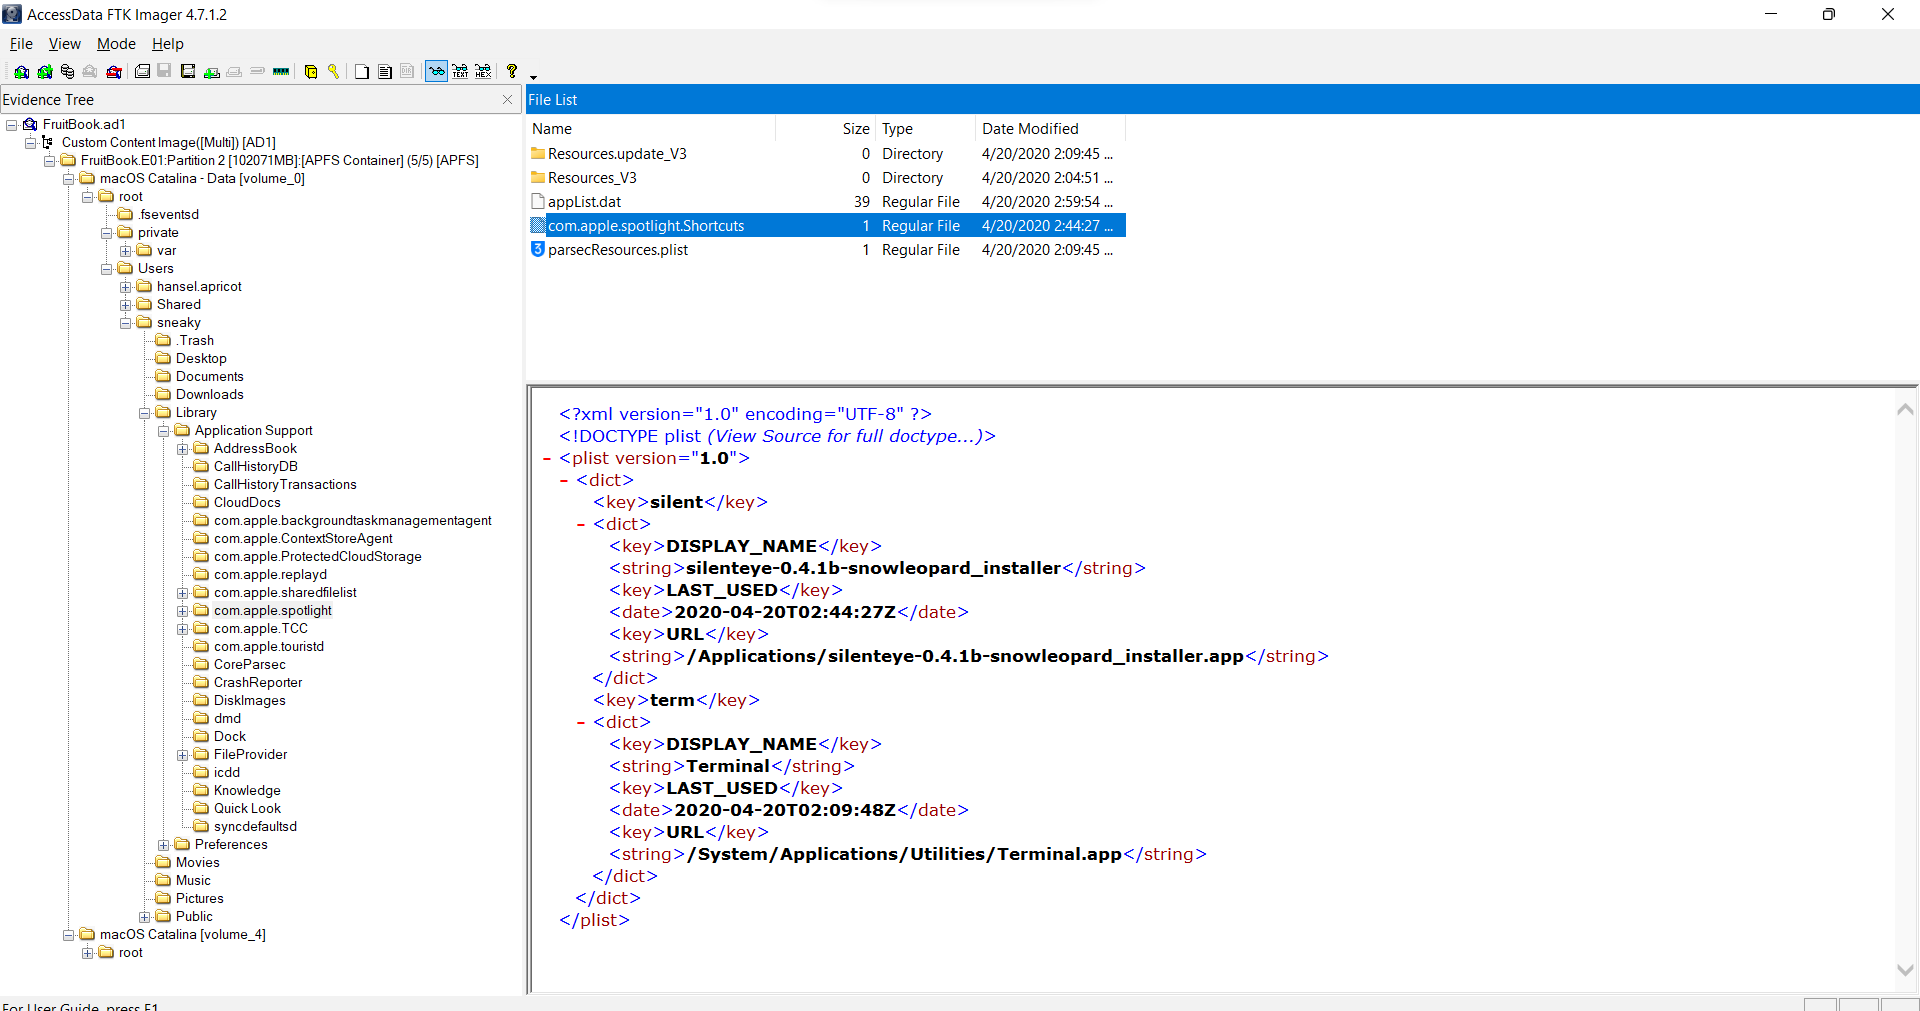Select the Pictures folder in tree

[x=200, y=899]
